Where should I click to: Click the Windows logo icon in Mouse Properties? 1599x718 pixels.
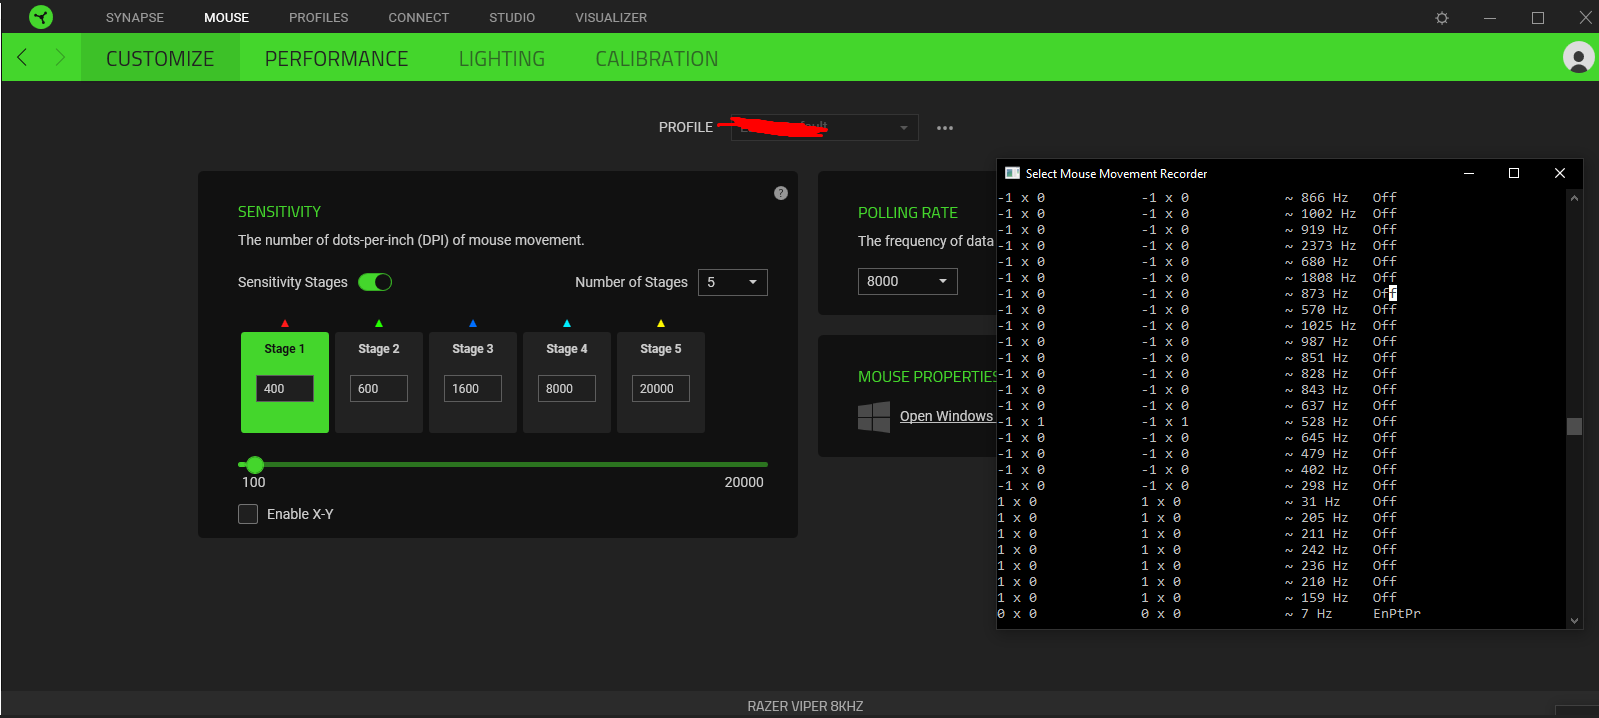(x=874, y=417)
